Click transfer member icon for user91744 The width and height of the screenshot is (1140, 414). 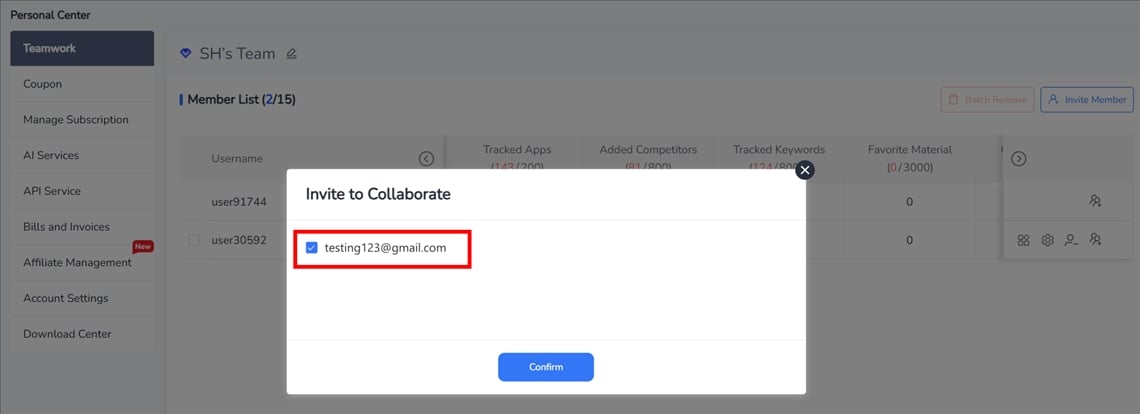(1095, 202)
